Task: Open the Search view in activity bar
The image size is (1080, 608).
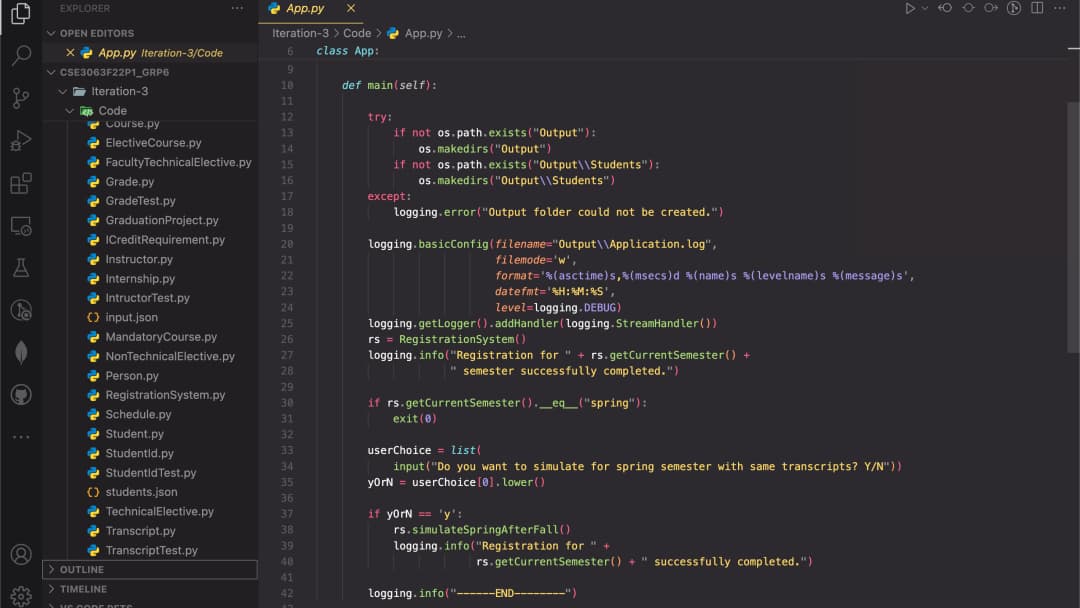Action: (22, 55)
